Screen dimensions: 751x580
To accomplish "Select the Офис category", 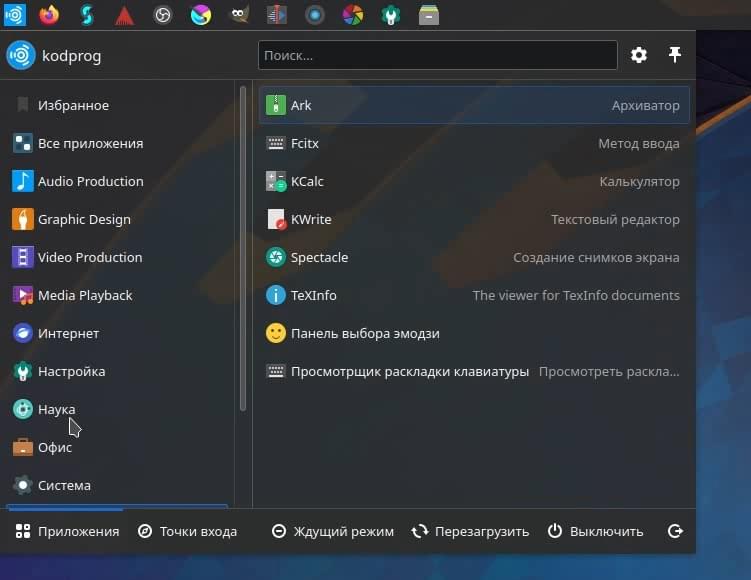I will pyautogui.click(x=118, y=447).
